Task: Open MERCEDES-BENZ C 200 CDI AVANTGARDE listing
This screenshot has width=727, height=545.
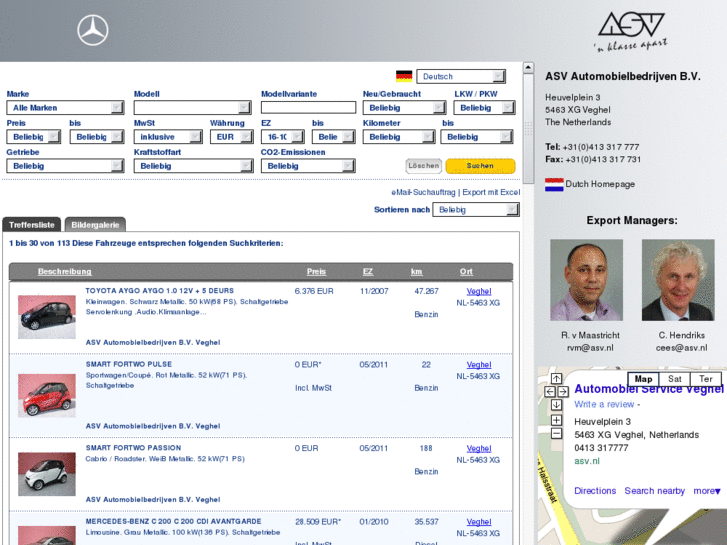Action: 173,521
